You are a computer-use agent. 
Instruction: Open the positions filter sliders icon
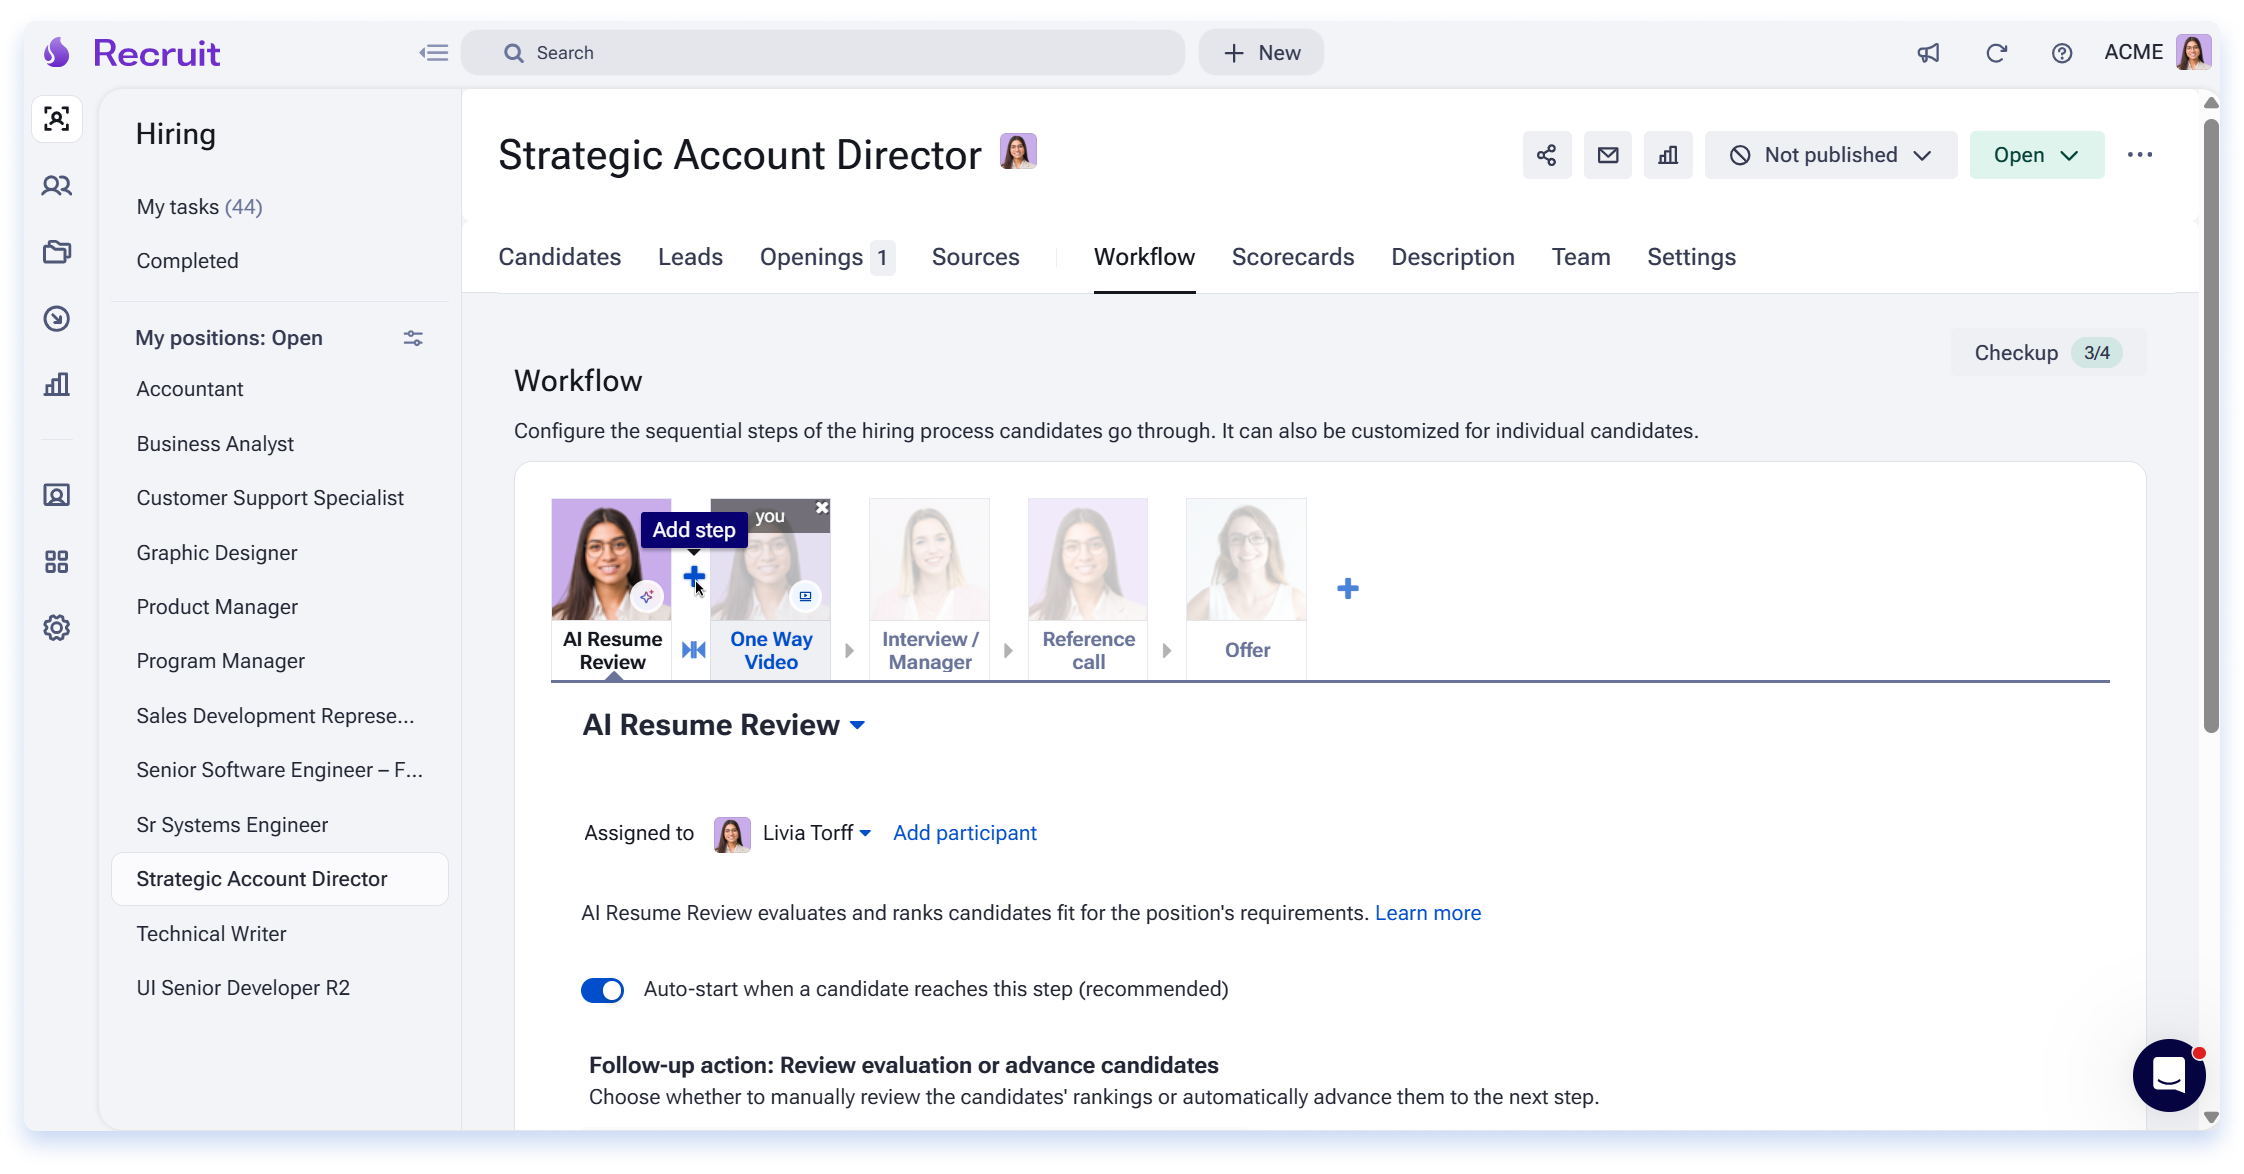click(413, 338)
